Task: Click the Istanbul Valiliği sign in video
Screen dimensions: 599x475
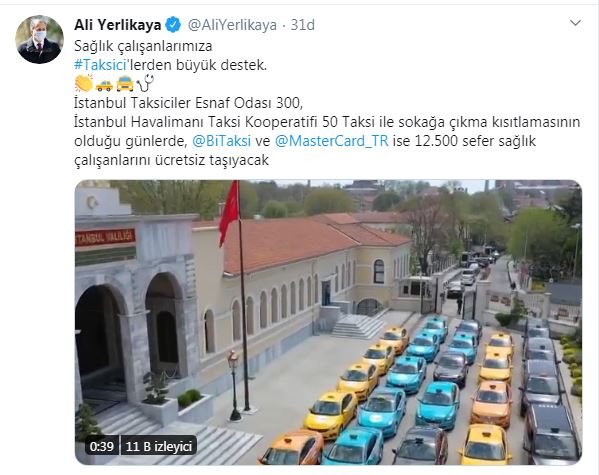Action: (x=105, y=237)
